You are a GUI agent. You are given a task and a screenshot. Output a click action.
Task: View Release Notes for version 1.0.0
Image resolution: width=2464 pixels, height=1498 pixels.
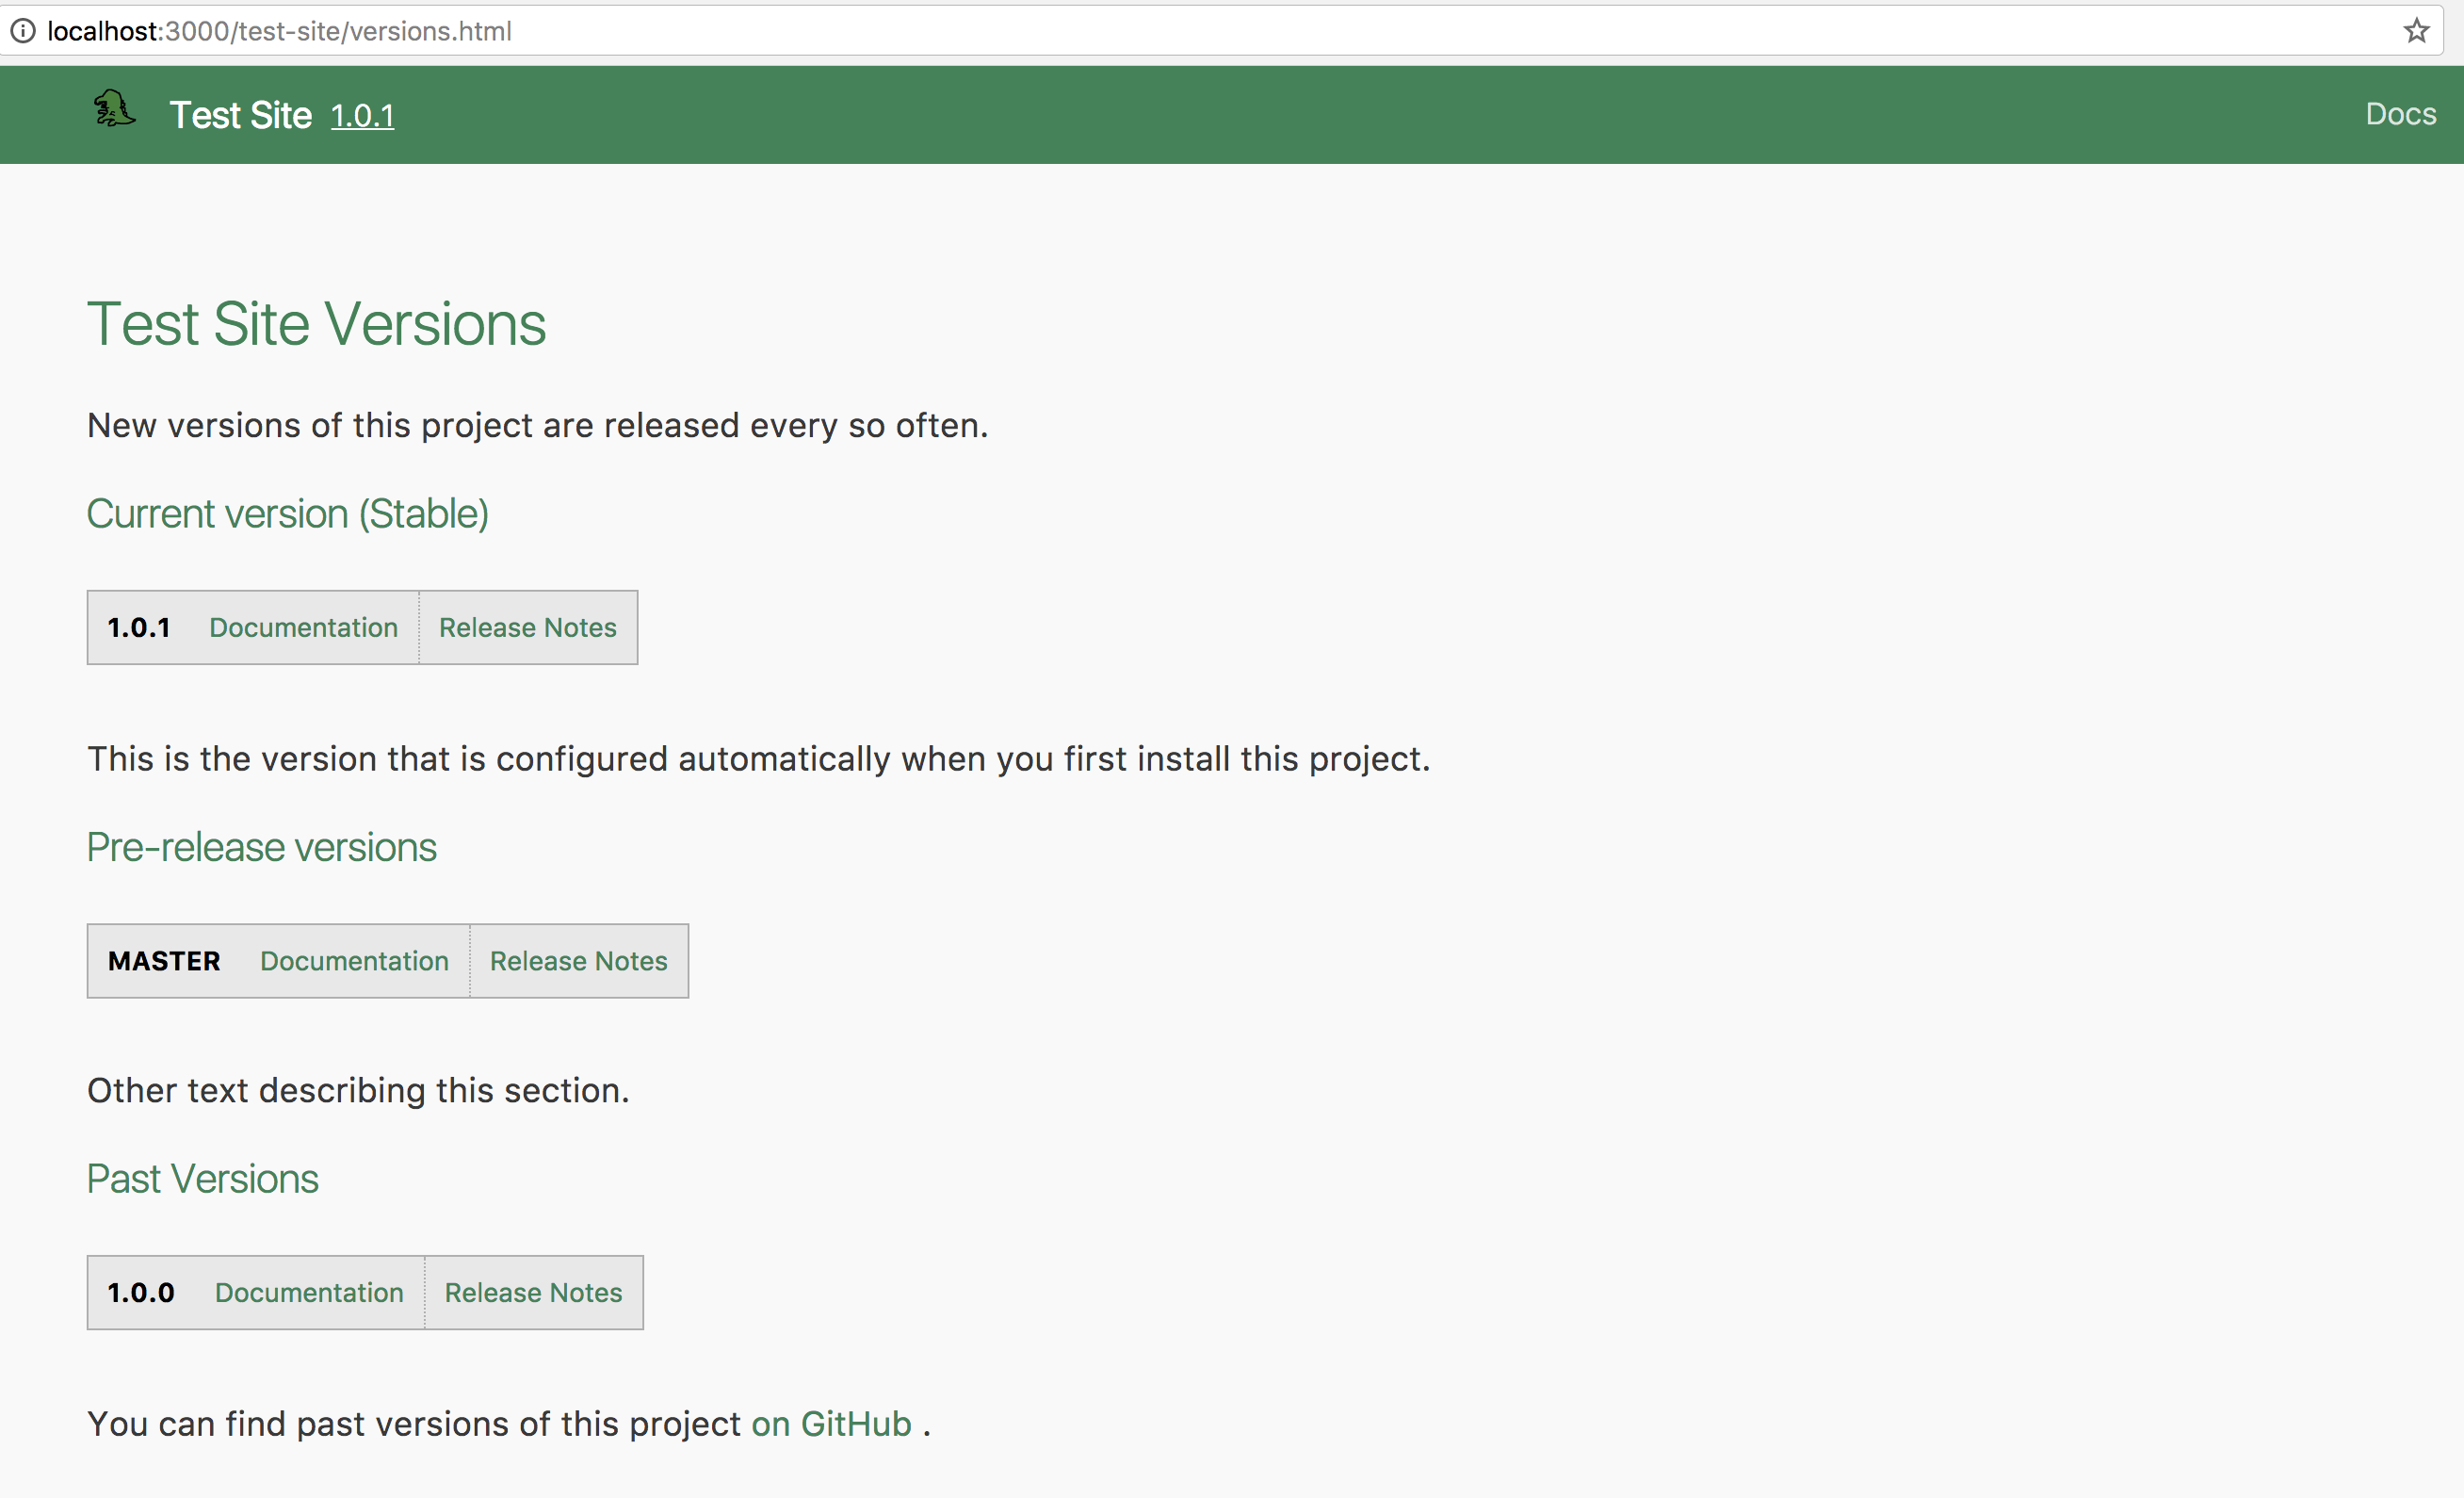(533, 1292)
